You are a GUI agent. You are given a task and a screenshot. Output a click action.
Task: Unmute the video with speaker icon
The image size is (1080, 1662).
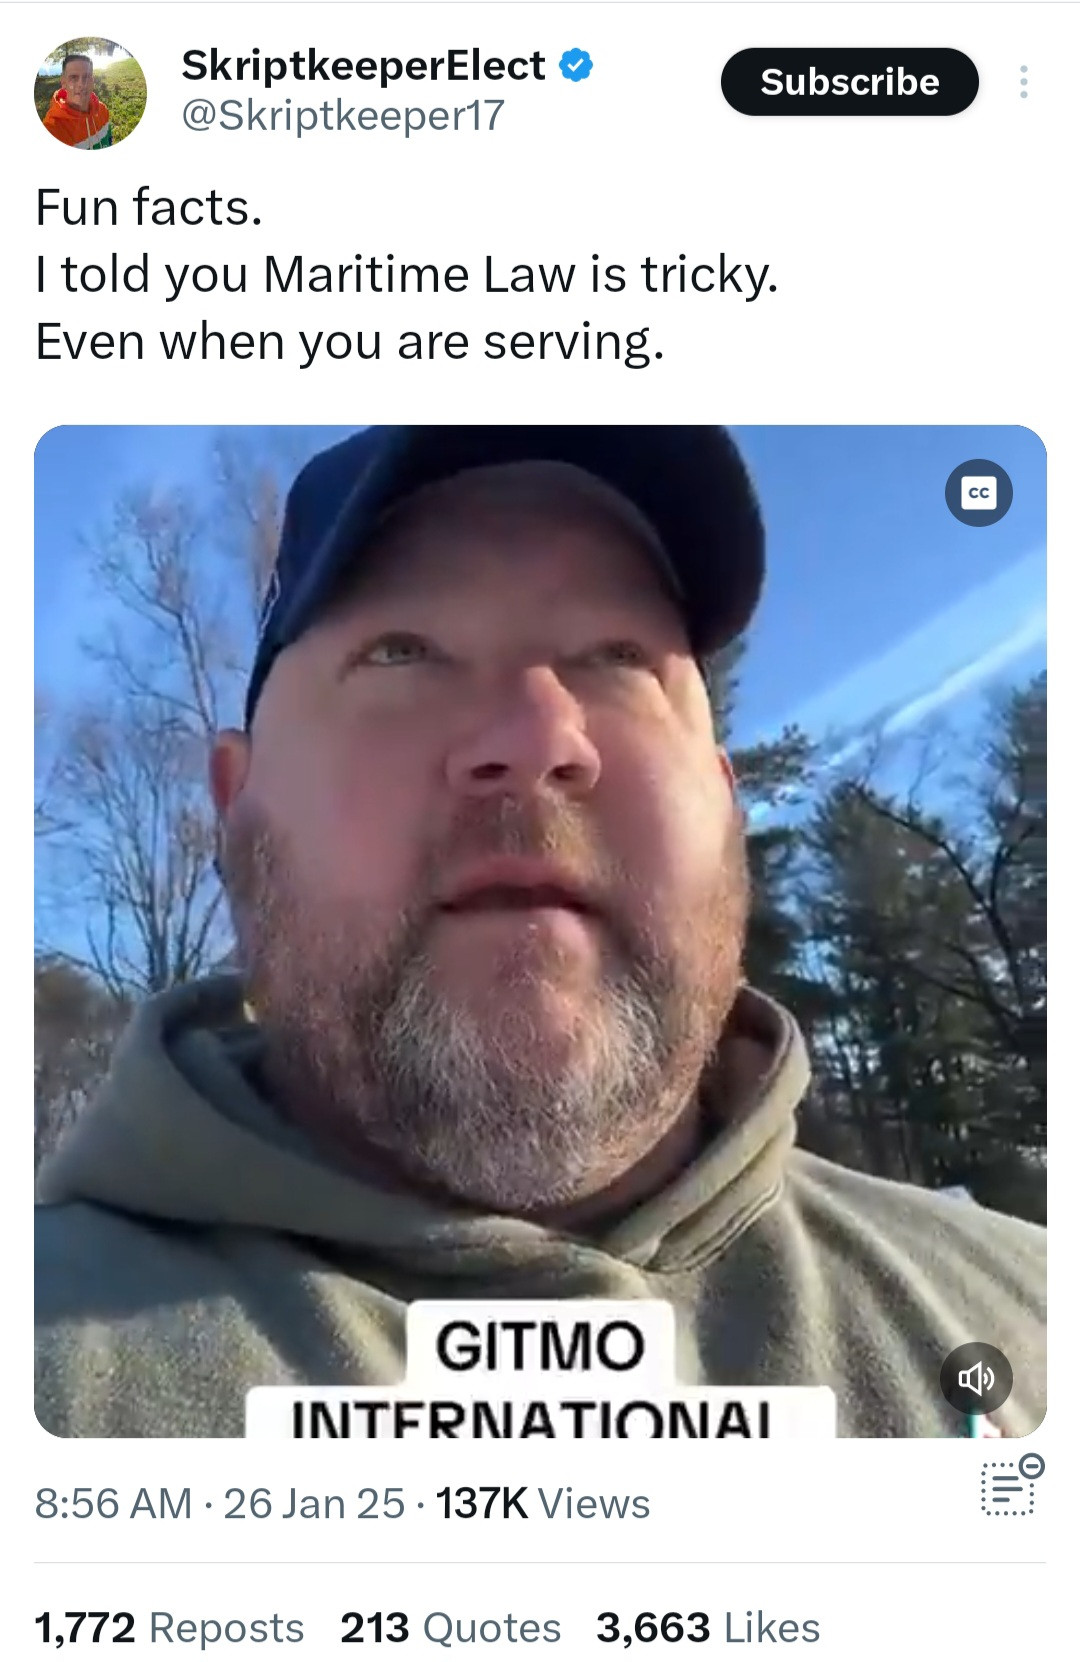(x=976, y=1379)
